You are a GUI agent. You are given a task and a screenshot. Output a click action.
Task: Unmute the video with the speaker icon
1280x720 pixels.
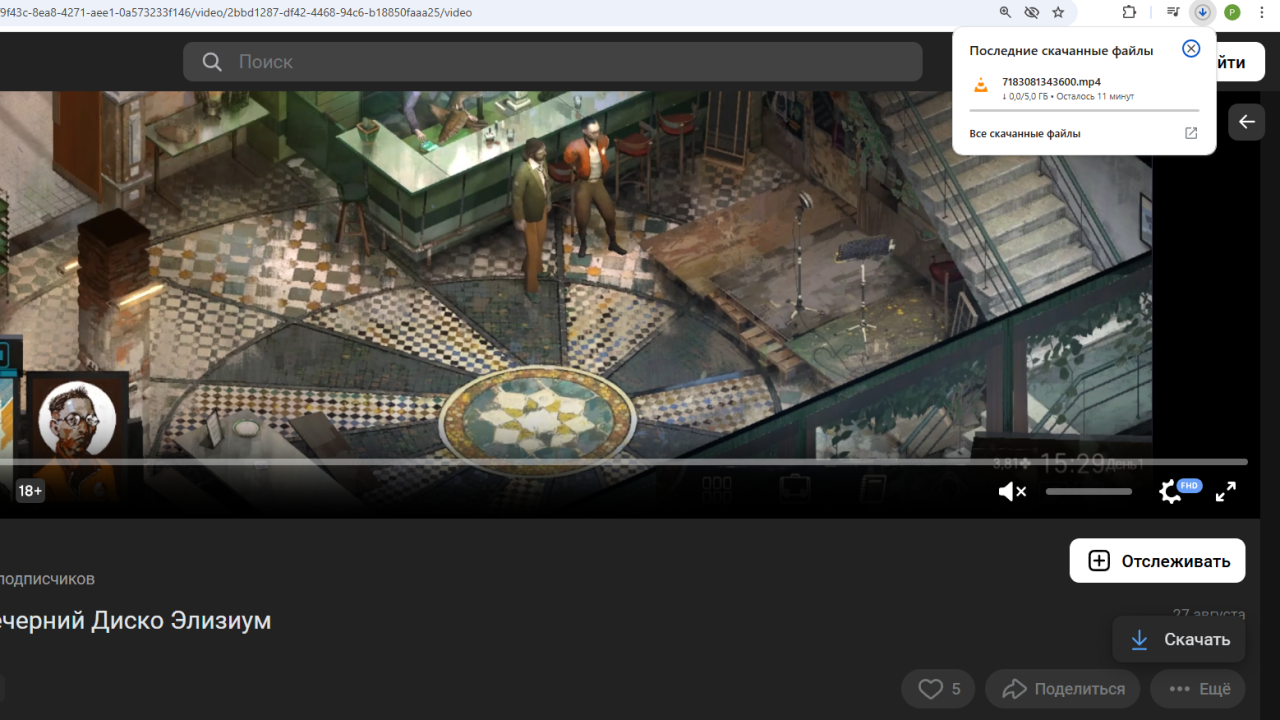(x=1012, y=491)
